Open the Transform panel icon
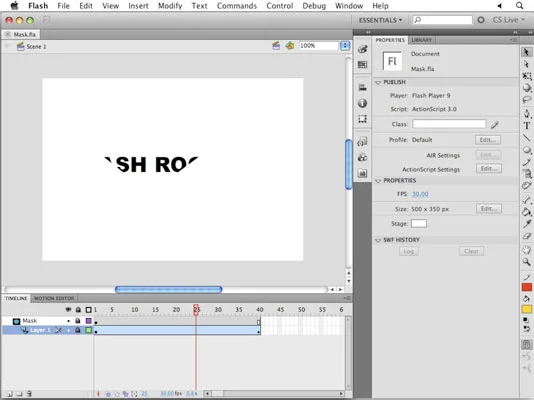Screen dimensions: 534x400 (x=362, y=119)
